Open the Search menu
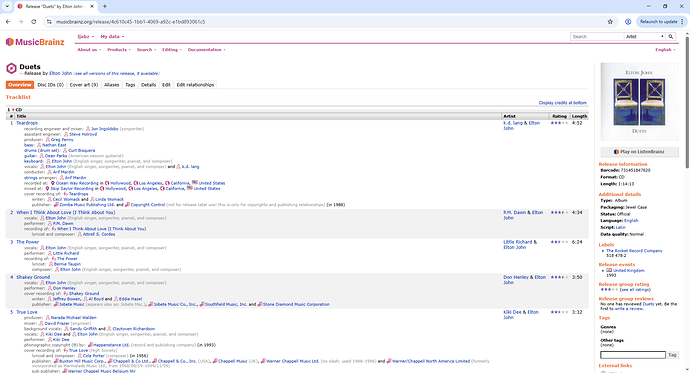 [146, 50]
